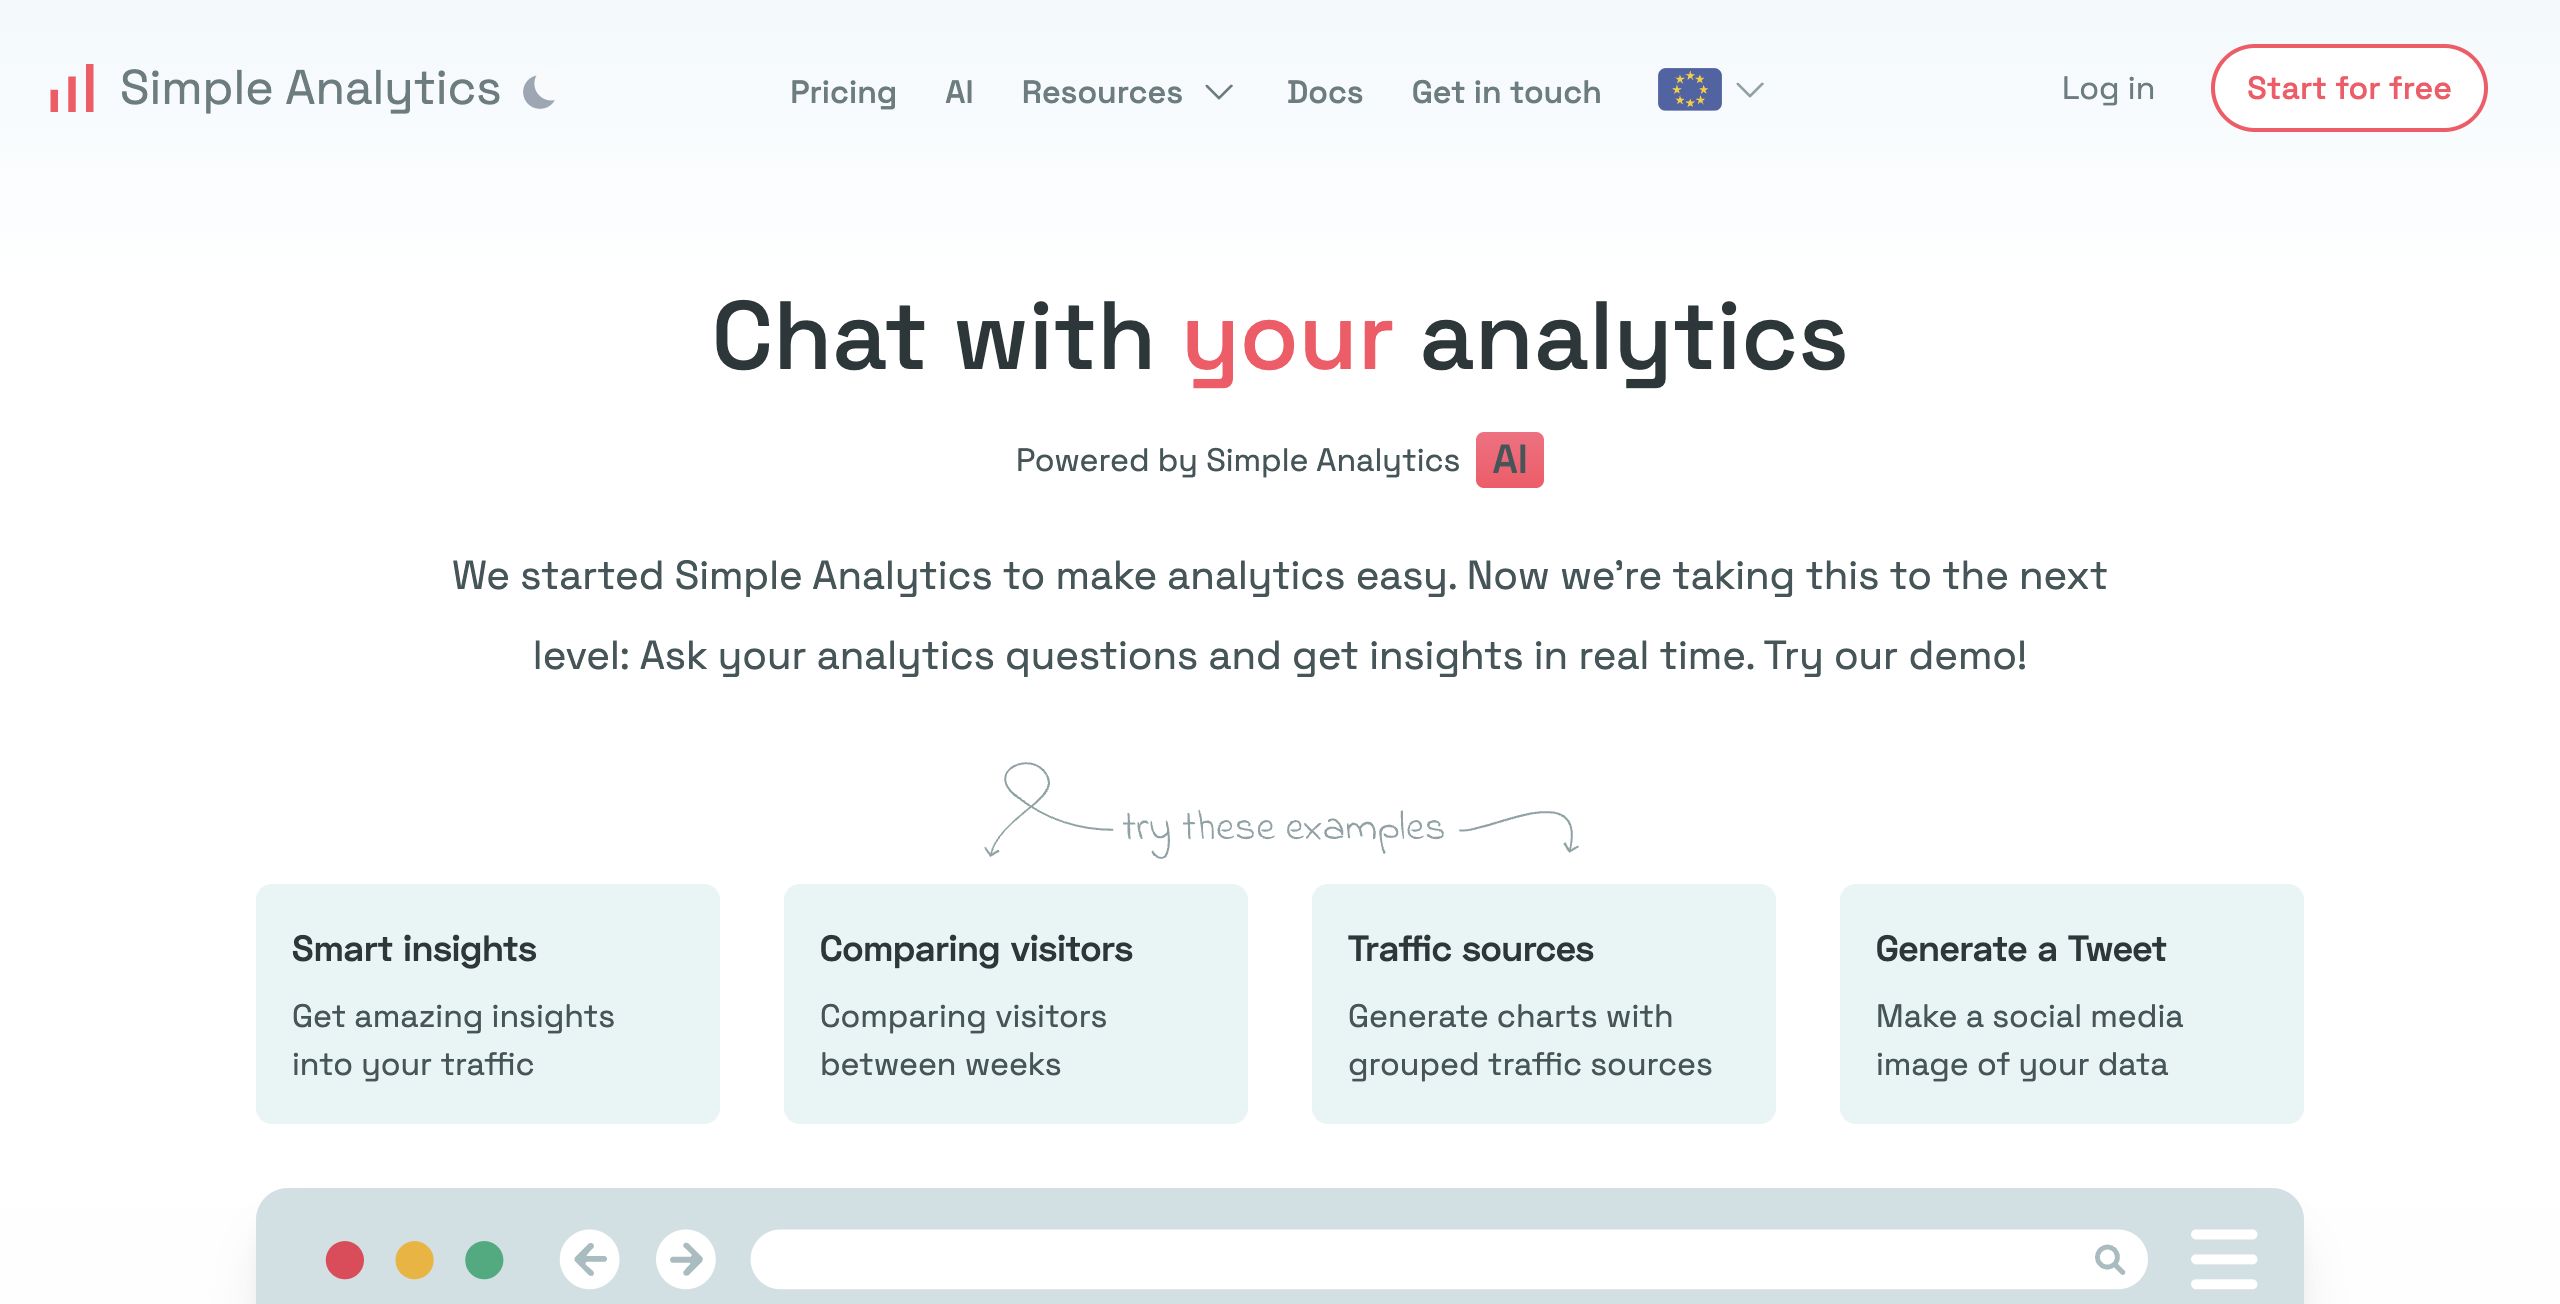Select the Smart insights example card
The height and width of the screenshot is (1304, 2560).
[x=488, y=1003]
